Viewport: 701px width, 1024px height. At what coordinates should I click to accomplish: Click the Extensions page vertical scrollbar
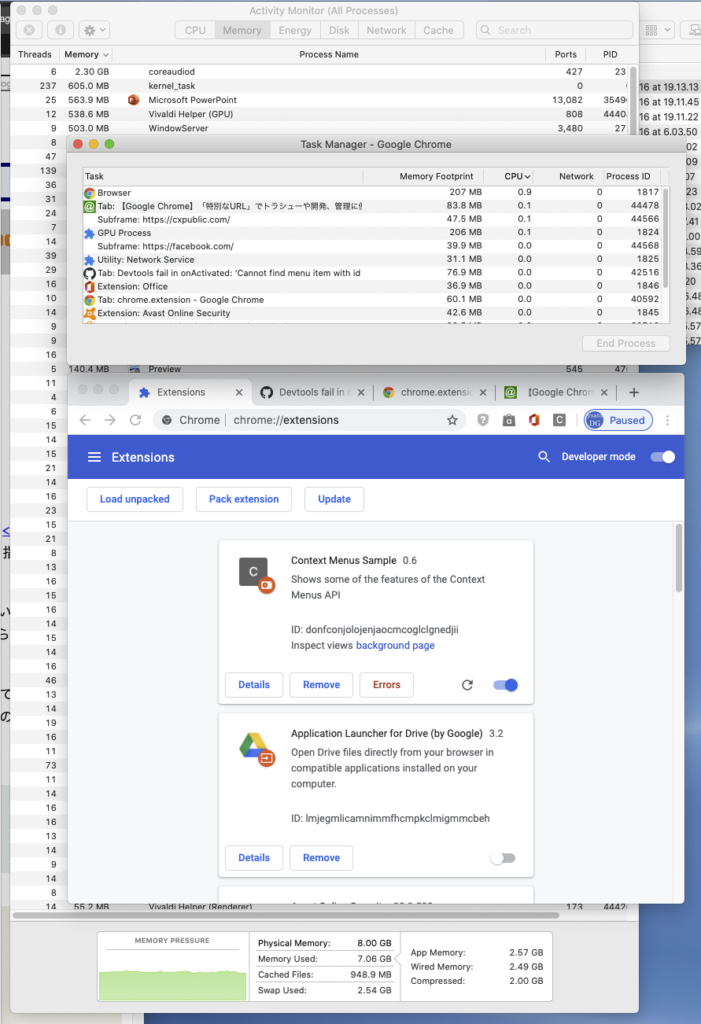point(679,560)
